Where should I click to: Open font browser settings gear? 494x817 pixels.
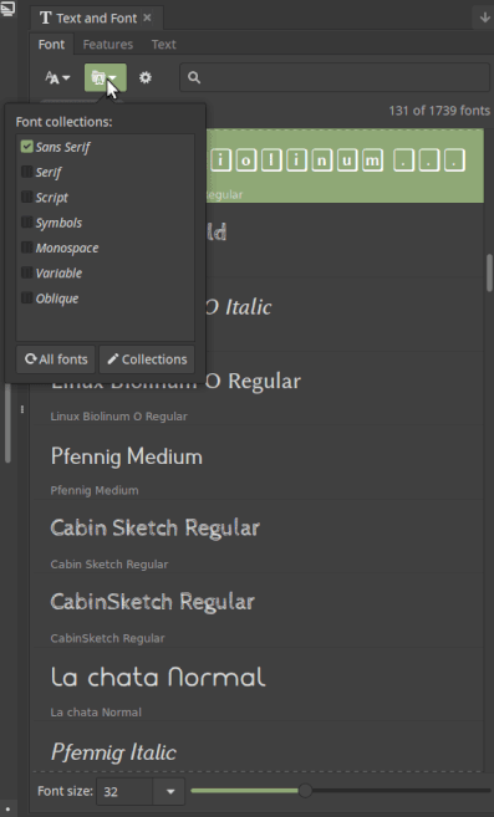145,78
